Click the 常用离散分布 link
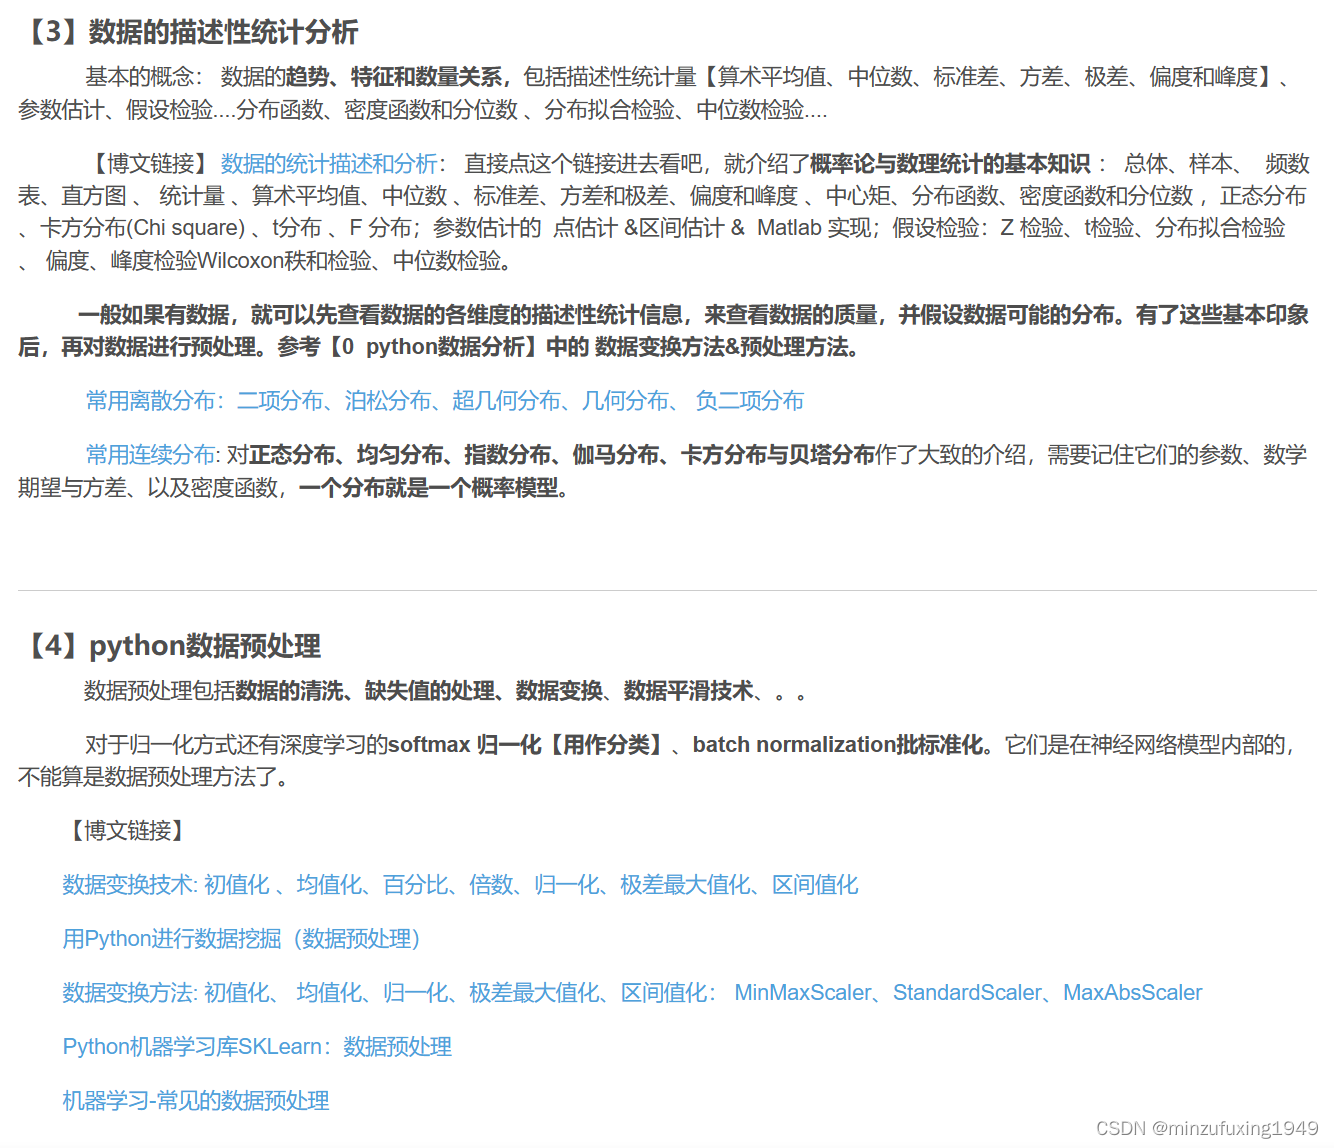Viewport: 1334px width, 1148px height. pyautogui.click(x=148, y=400)
